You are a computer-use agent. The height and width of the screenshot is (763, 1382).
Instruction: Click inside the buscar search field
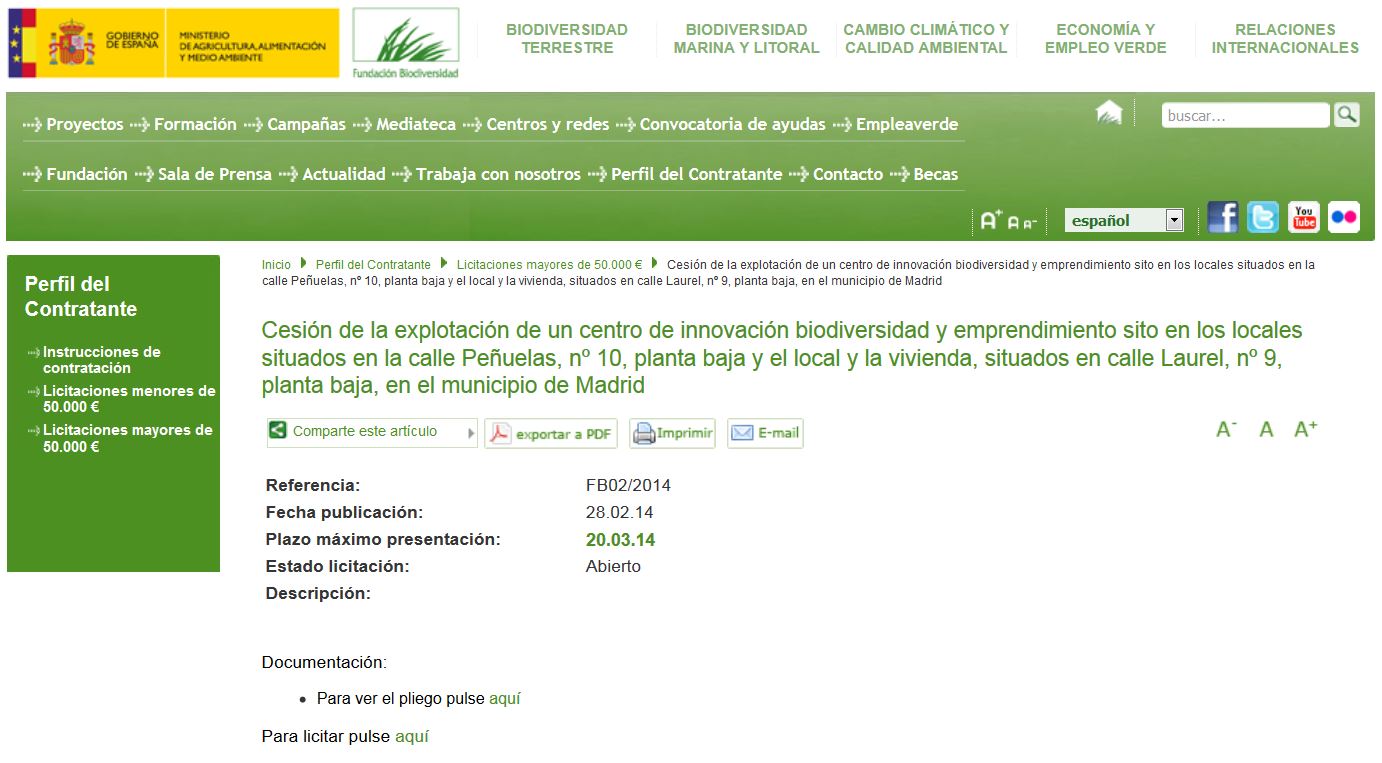click(1244, 116)
